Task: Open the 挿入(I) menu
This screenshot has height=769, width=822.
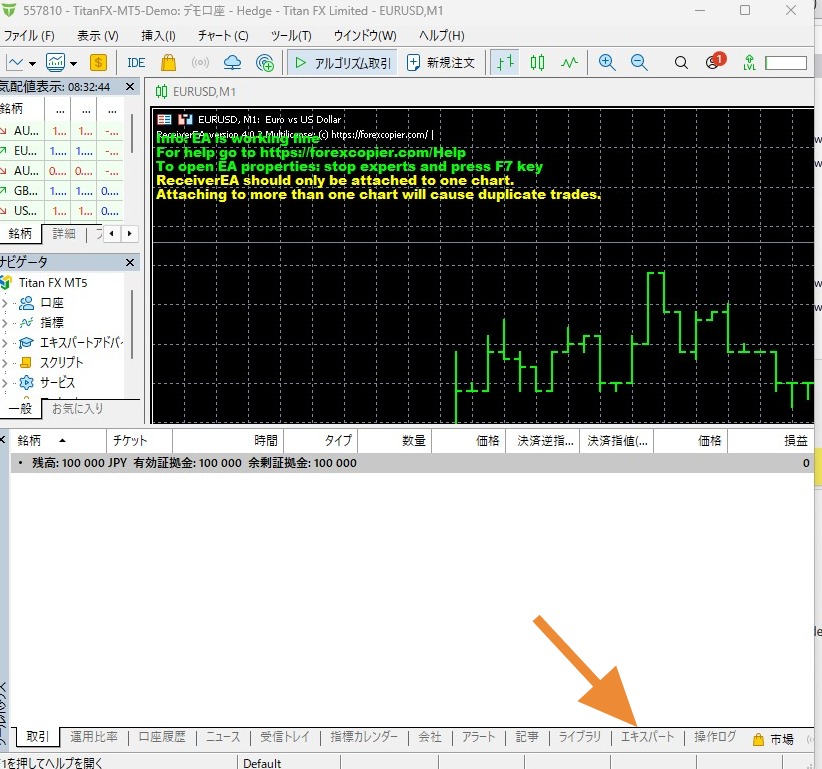Action: pos(158,36)
